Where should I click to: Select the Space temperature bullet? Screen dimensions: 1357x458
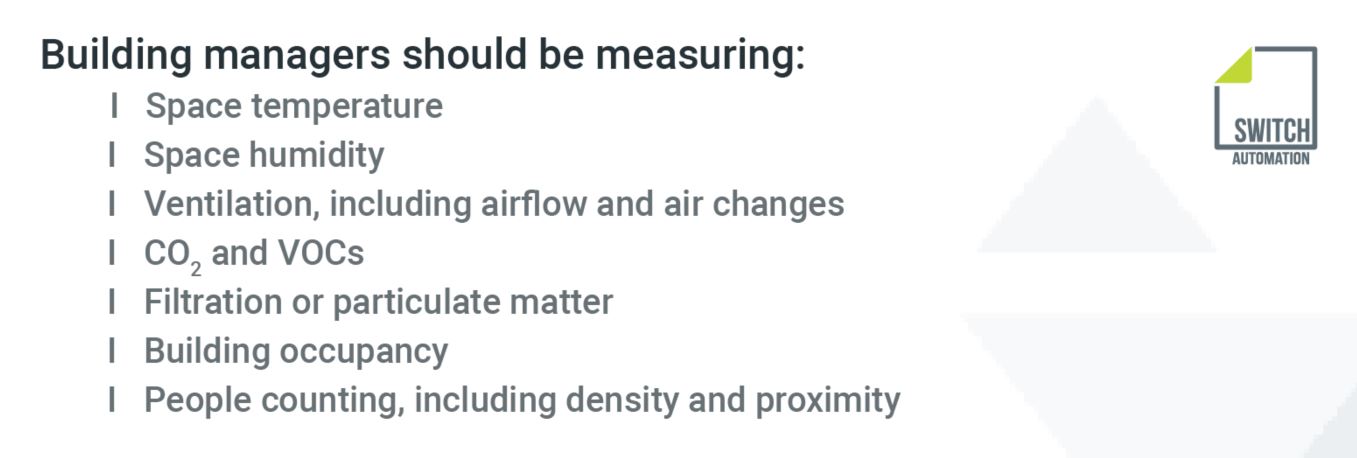point(294,106)
